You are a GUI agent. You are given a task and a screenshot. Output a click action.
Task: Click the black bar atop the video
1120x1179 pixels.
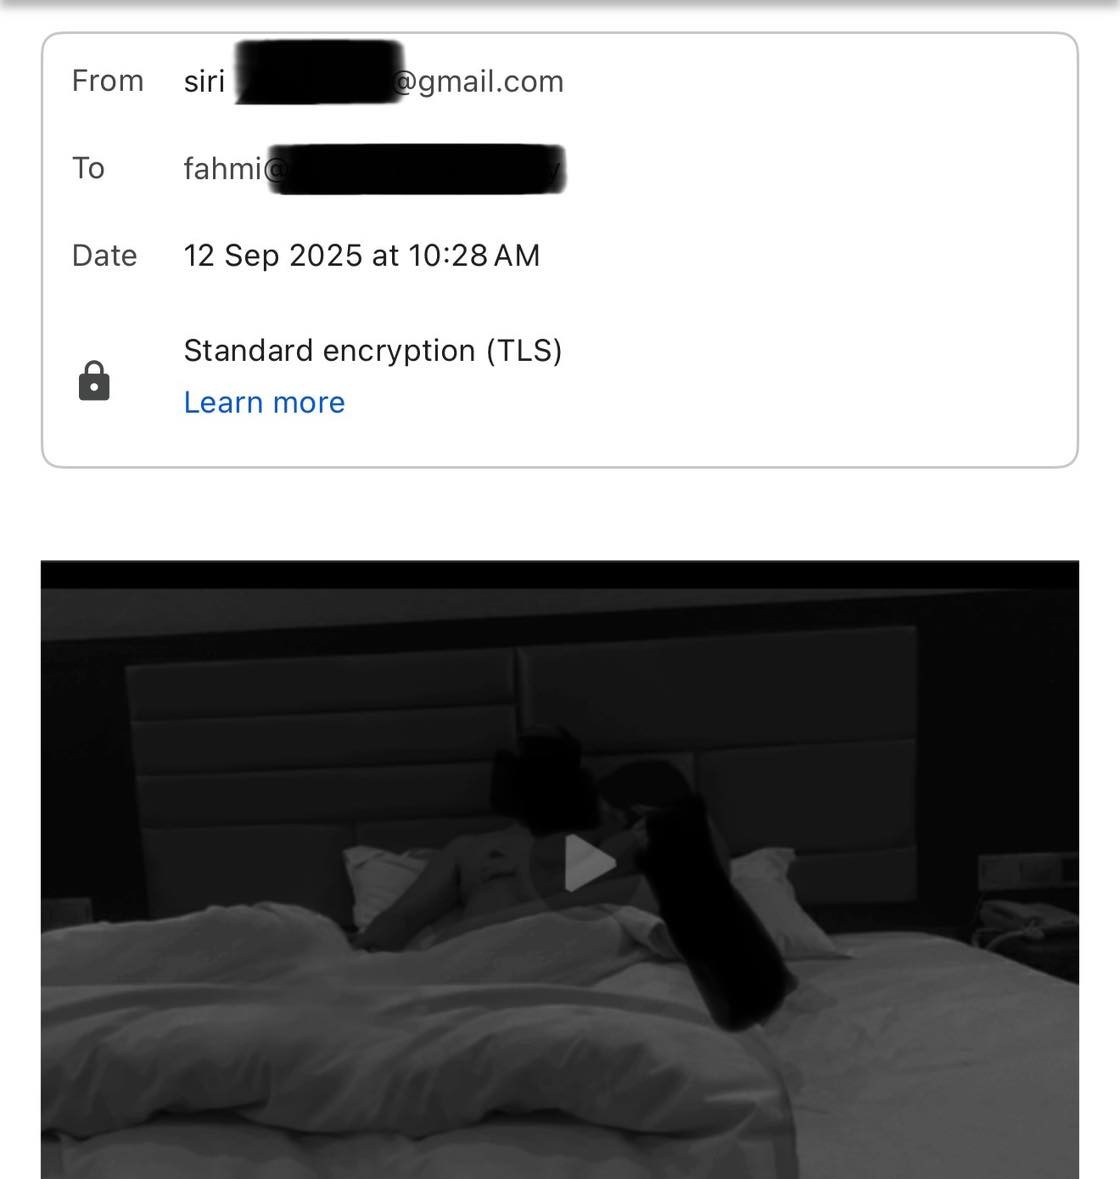pyautogui.click(x=560, y=574)
